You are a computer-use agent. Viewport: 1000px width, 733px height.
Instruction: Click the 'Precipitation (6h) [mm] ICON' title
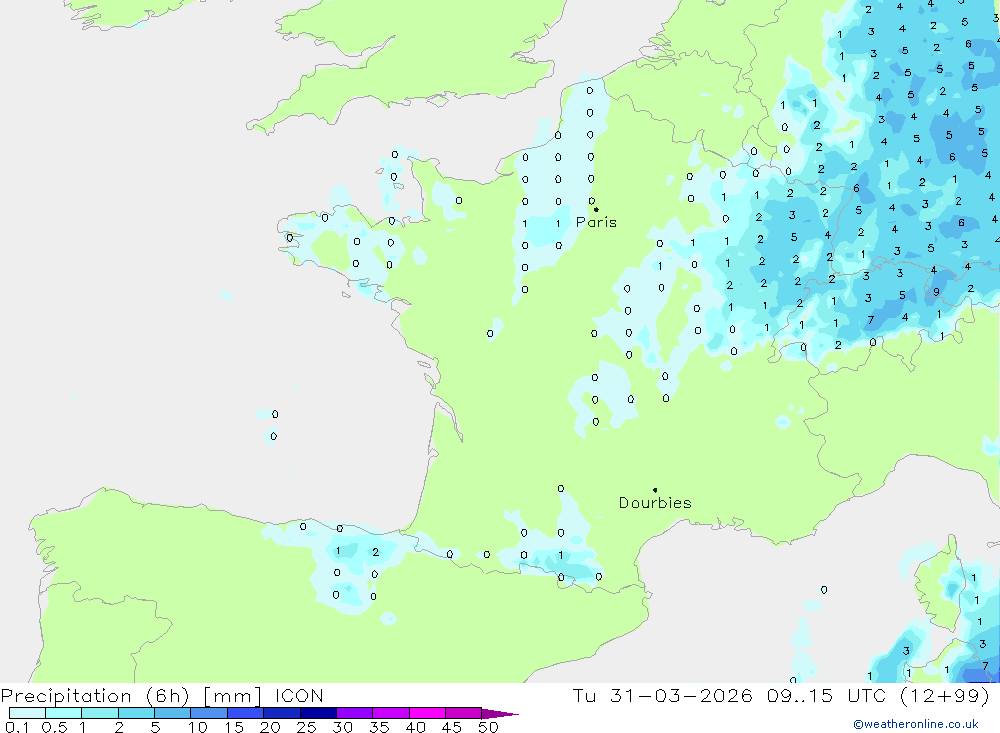[162, 696]
